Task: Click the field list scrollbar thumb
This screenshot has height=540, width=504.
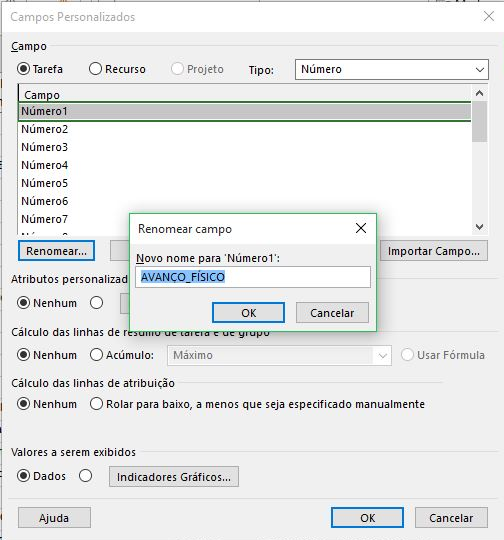Action: click(x=479, y=122)
